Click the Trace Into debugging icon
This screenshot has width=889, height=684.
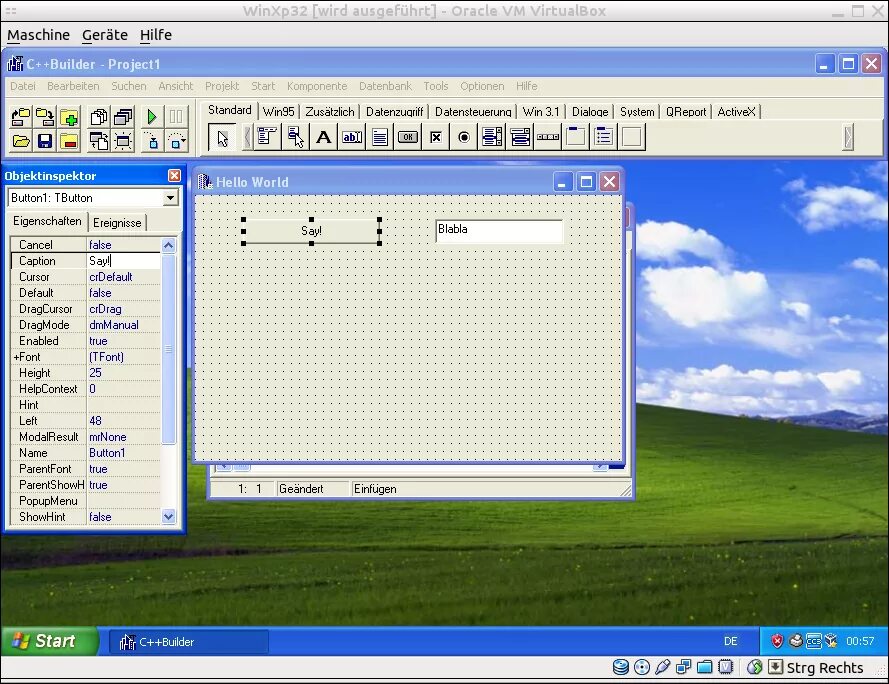(x=151, y=141)
